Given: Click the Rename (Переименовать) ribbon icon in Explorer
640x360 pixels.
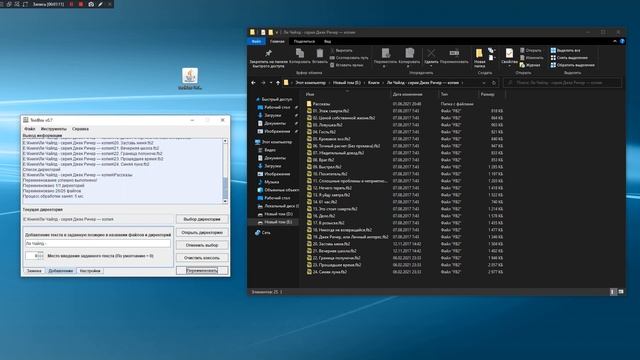Looking at the screenshot, I should pos(454,53).
